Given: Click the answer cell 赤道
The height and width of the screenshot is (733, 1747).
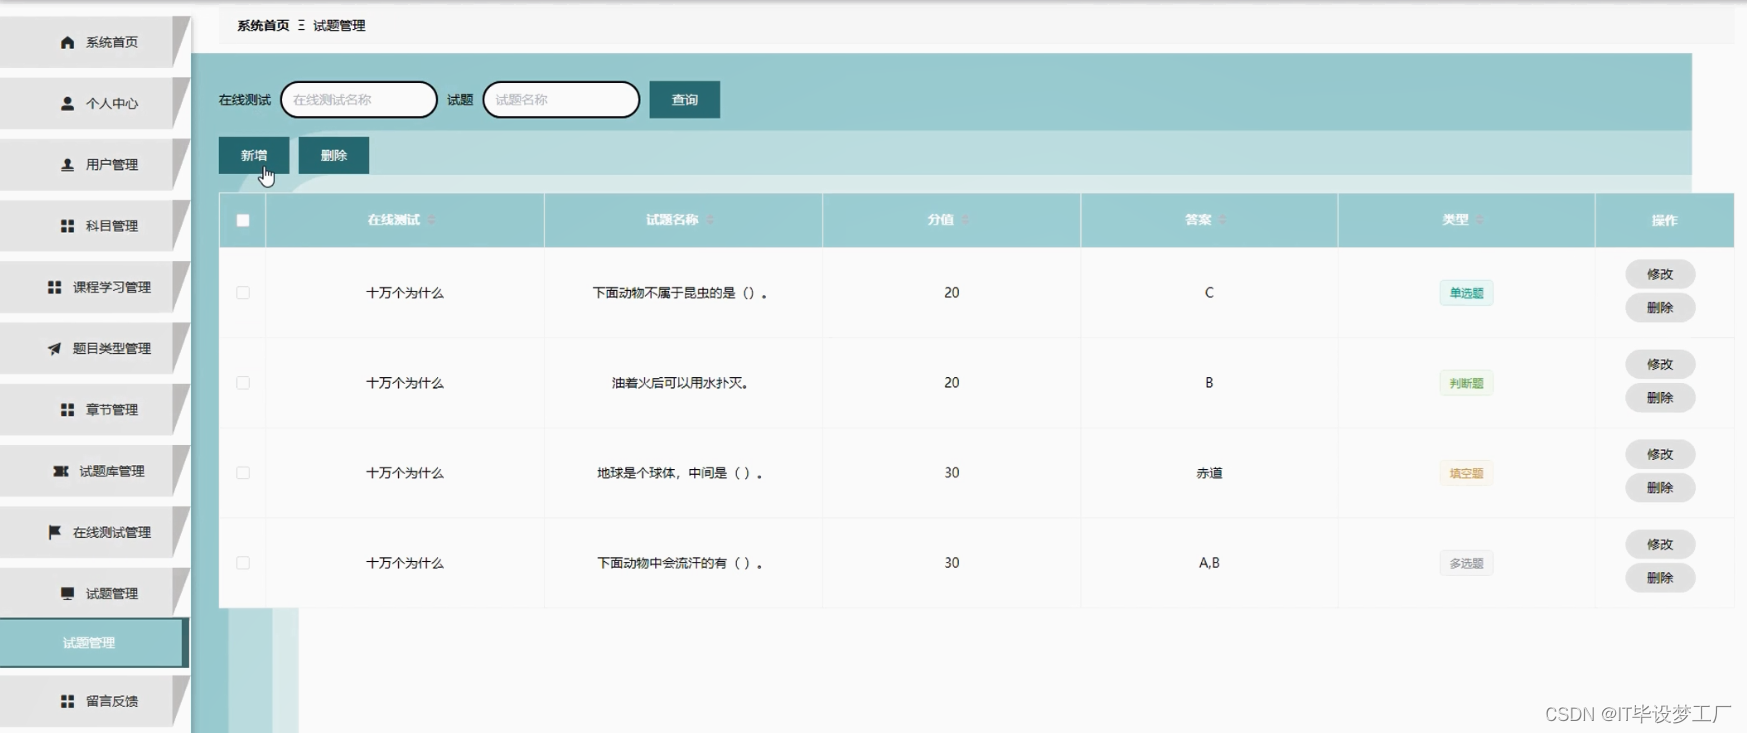Looking at the screenshot, I should coord(1209,473).
